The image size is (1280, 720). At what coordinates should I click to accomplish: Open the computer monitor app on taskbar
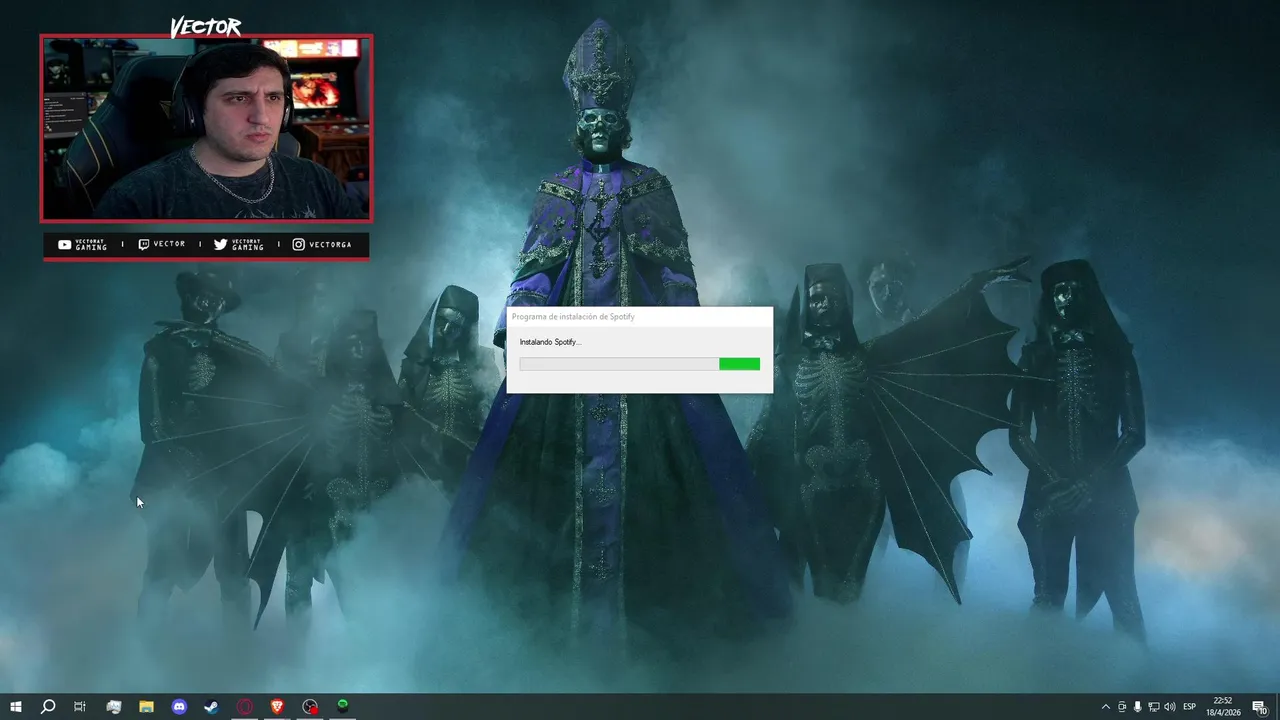click(x=113, y=706)
